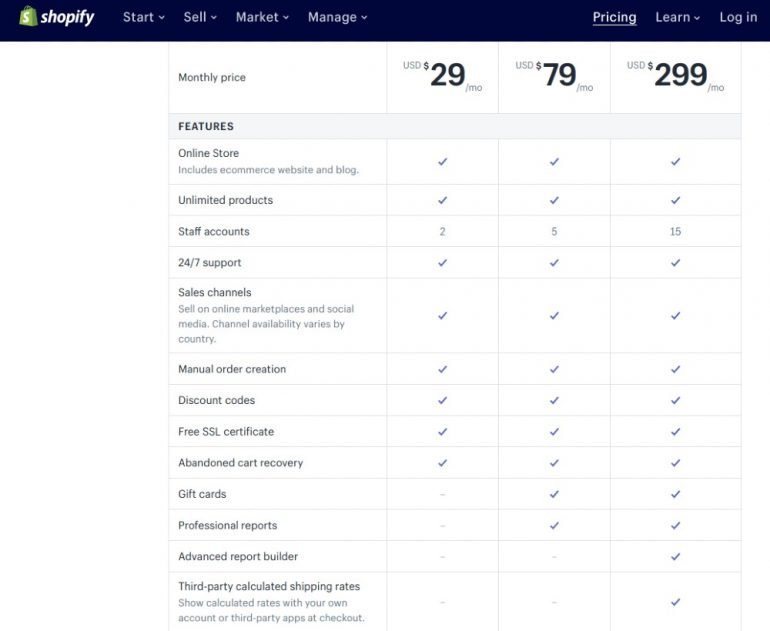Screen dimensions: 770x631
Task: Click Abandoned cart recovery checkmark in $29 column
Action: [x=442, y=463]
